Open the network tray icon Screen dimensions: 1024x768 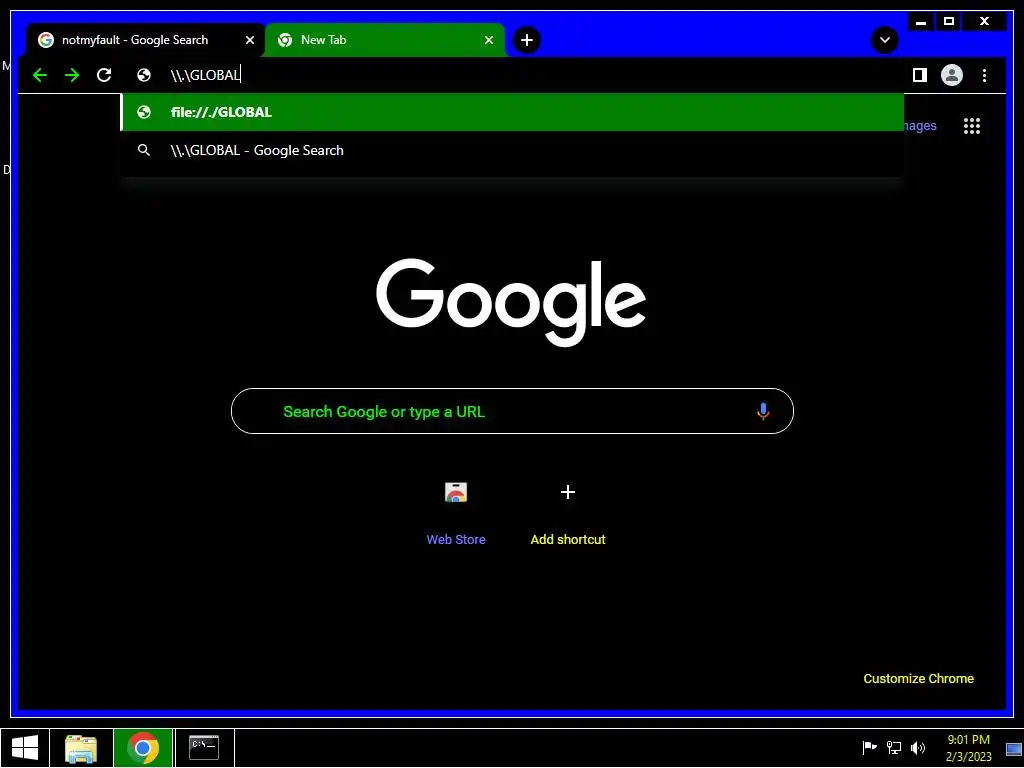pyautogui.click(x=893, y=748)
